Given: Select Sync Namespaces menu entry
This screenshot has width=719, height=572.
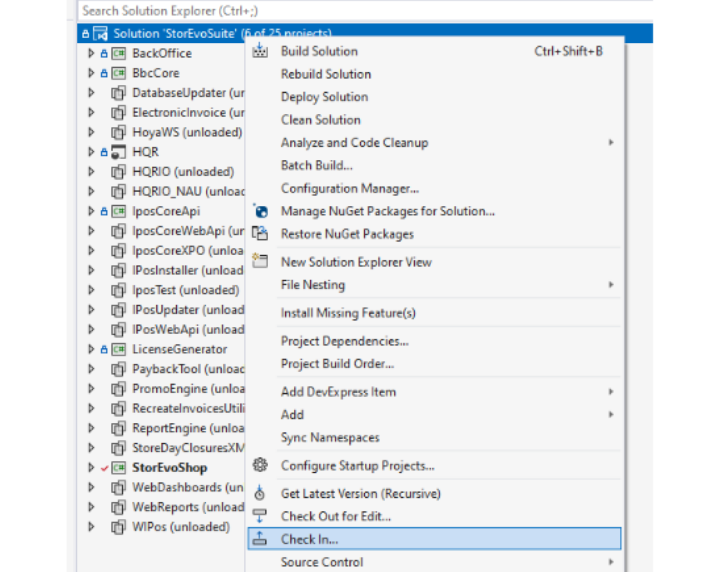Looking at the screenshot, I should (x=434, y=437).
